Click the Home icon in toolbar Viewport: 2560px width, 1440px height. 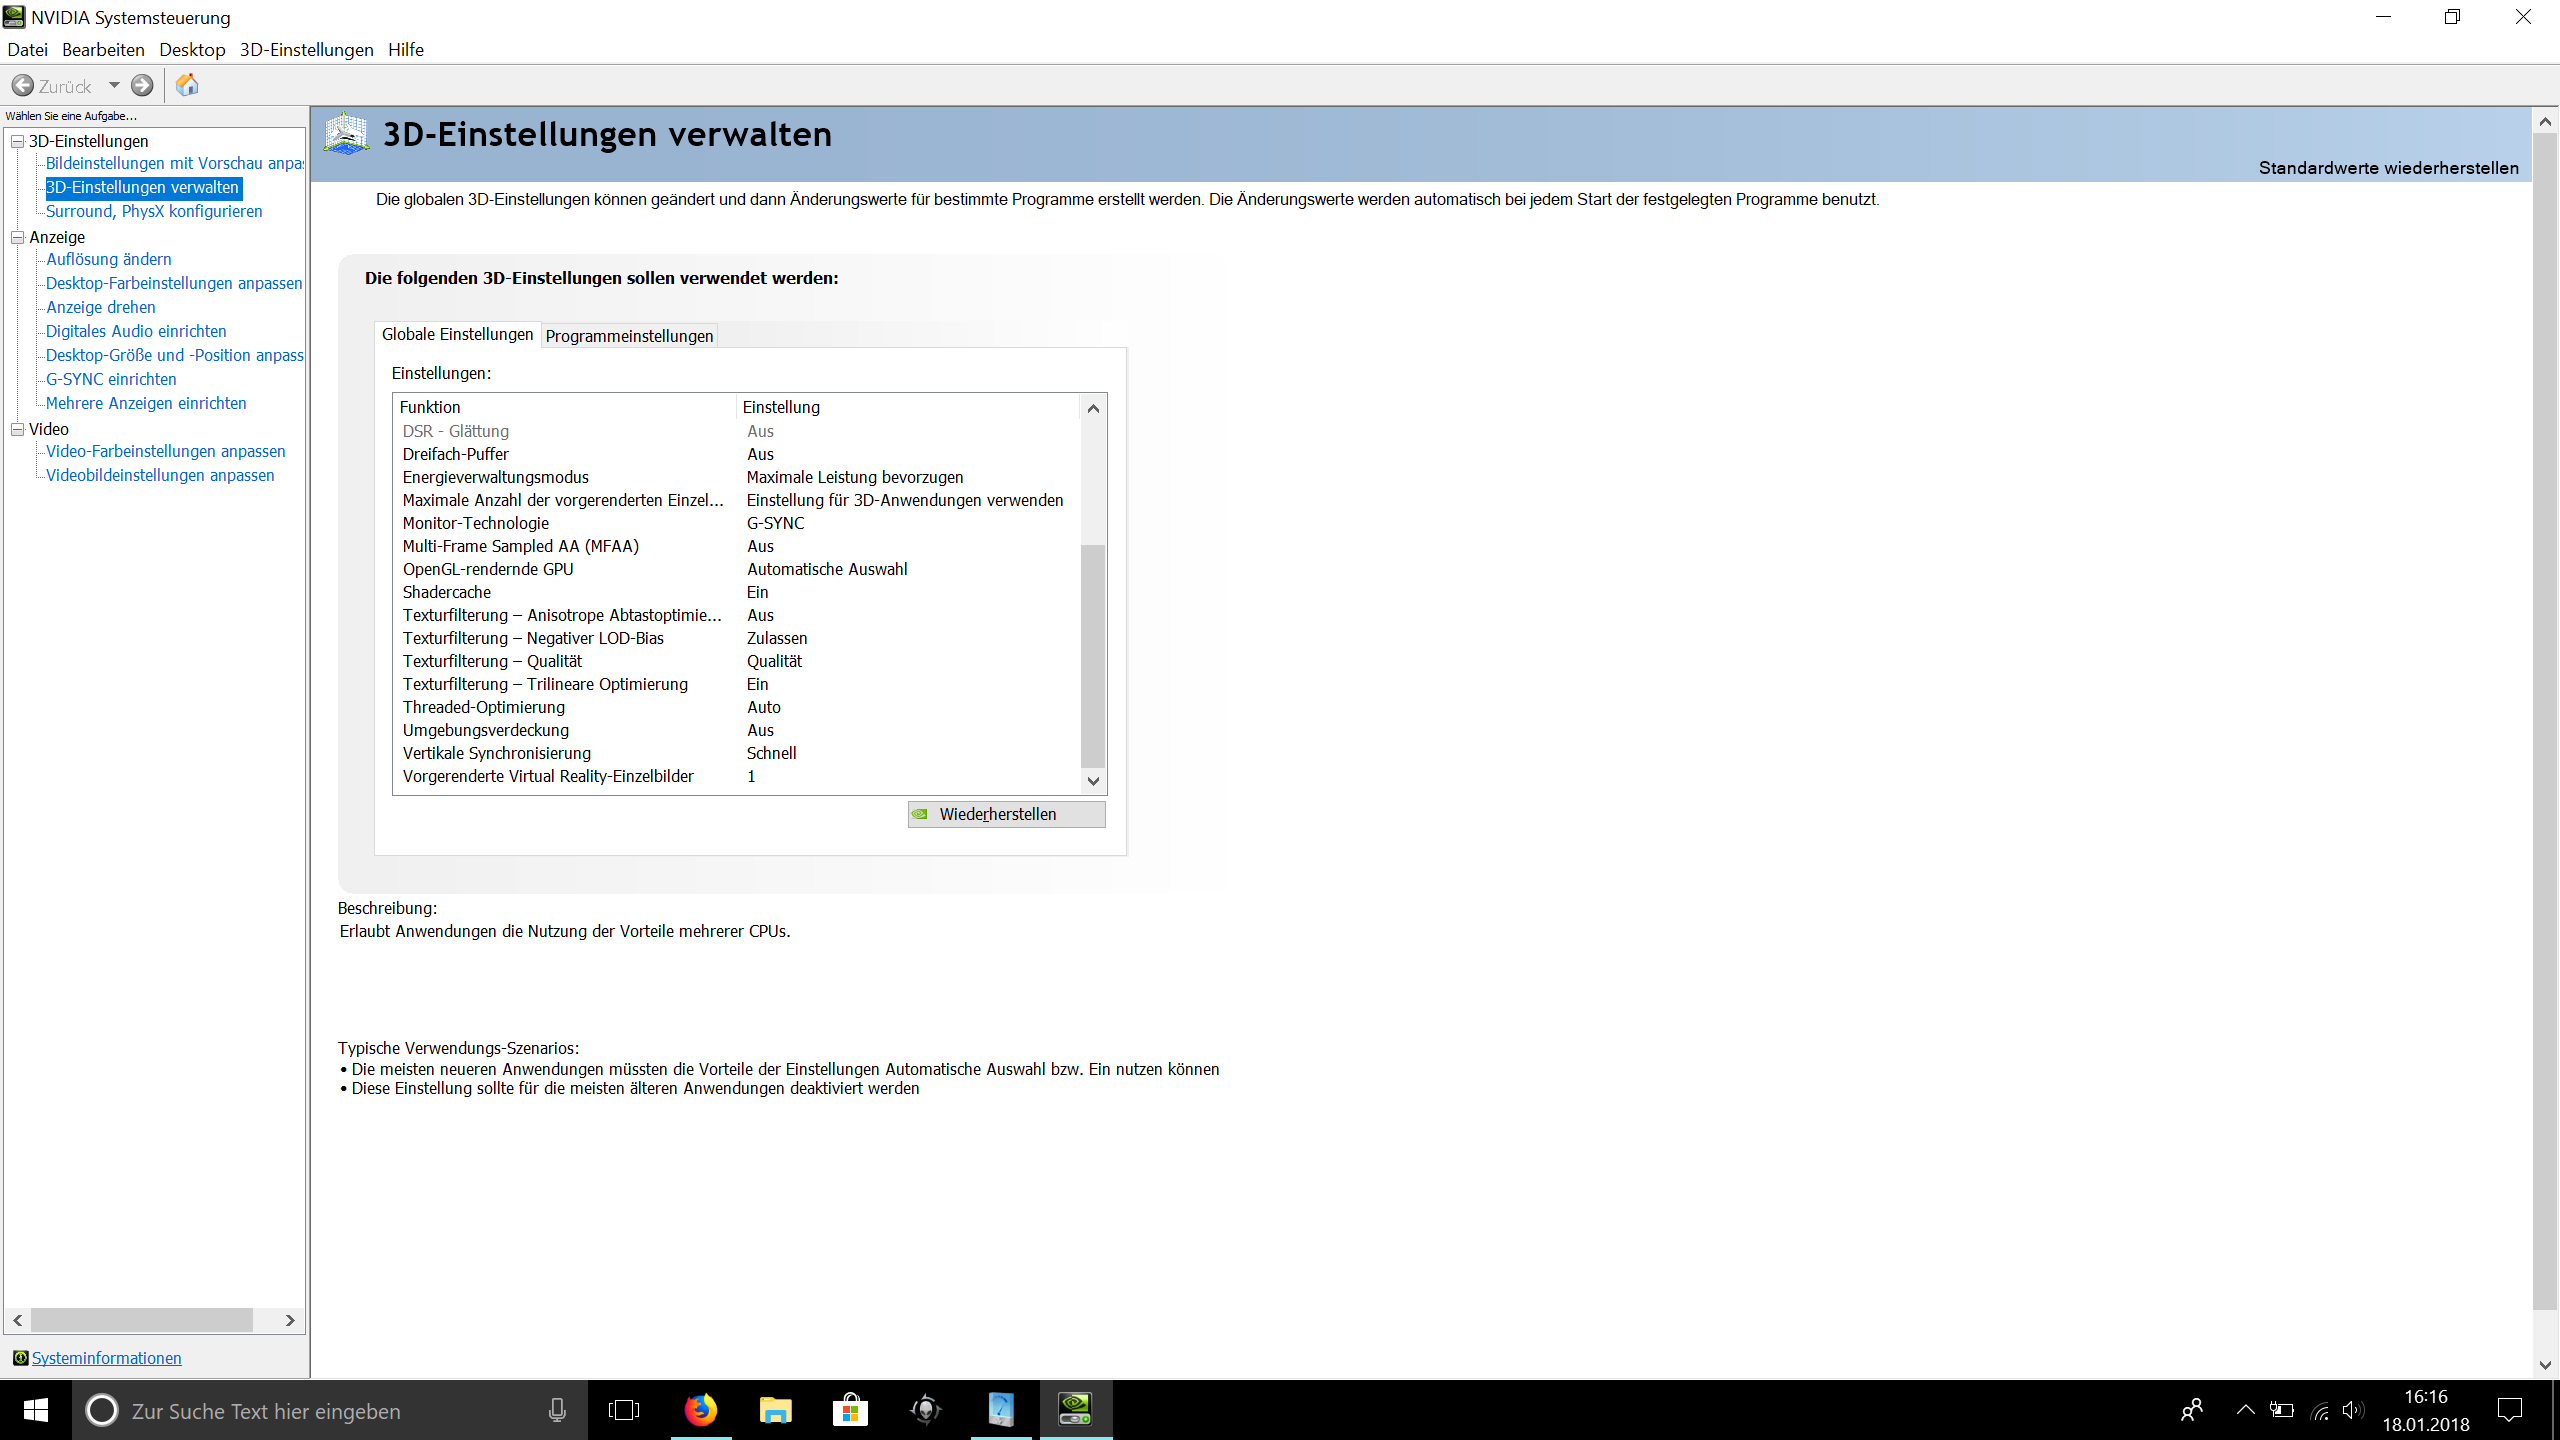click(187, 86)
